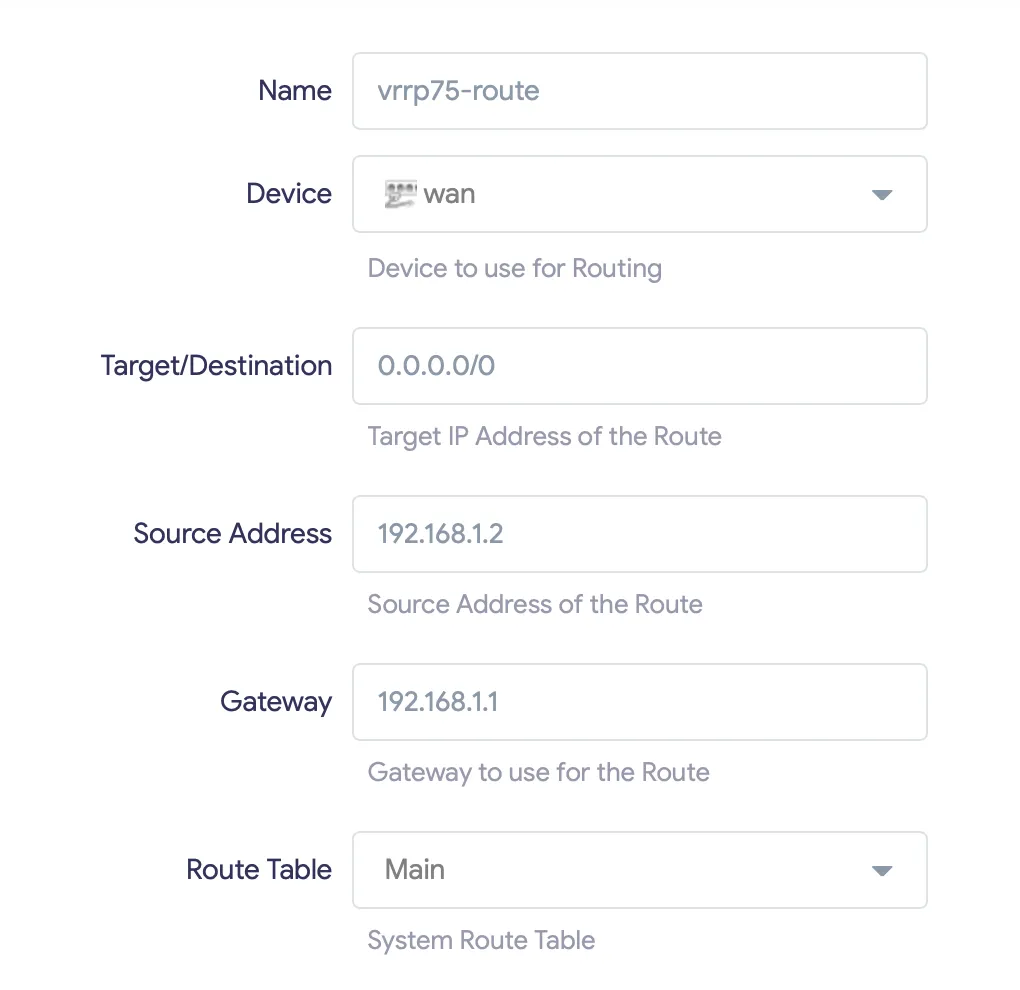1020x990 pixels.
Task: Click the 'Route Table' label
Action: pos(259,870)
